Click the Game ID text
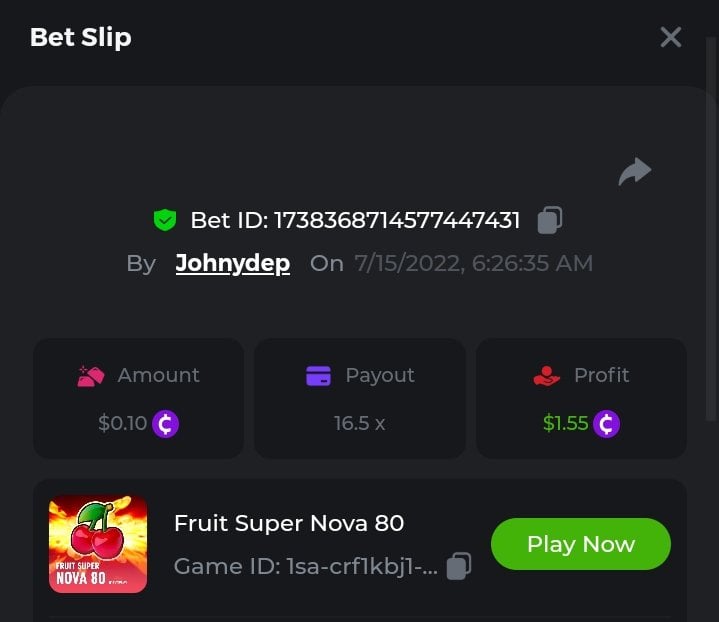This screenshot has width=719, height=622. (305, 566)
